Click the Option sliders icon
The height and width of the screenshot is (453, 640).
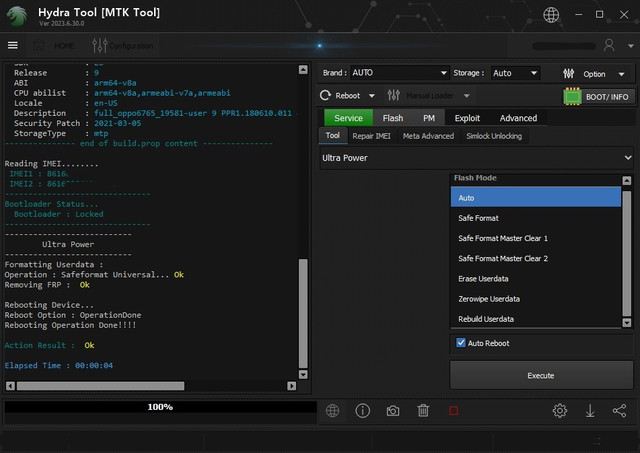[569, 73]
